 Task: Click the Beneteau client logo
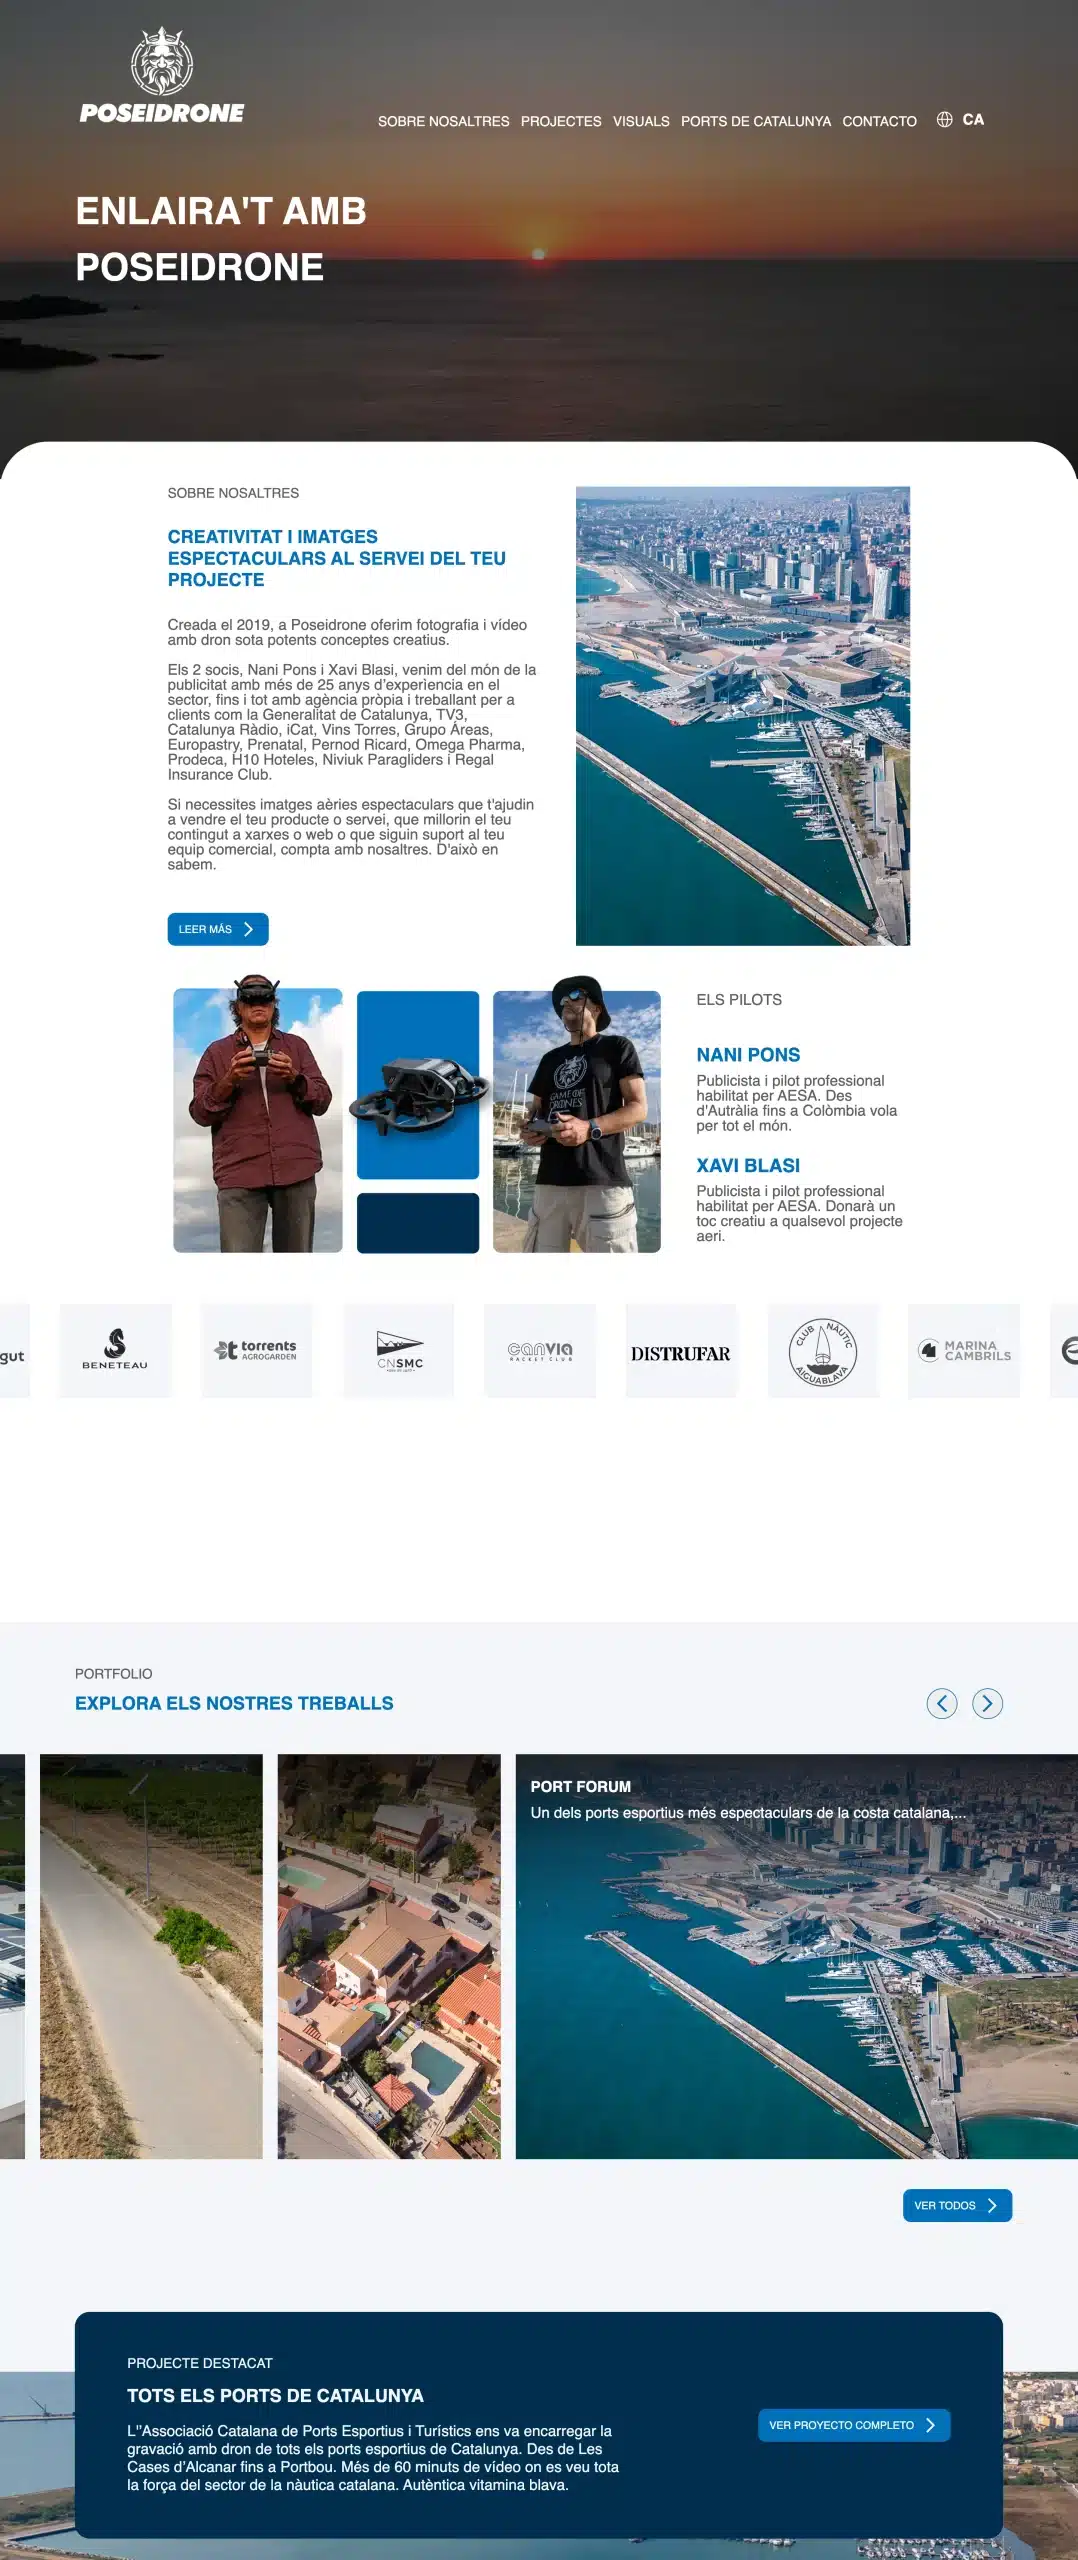[115, 1350]
